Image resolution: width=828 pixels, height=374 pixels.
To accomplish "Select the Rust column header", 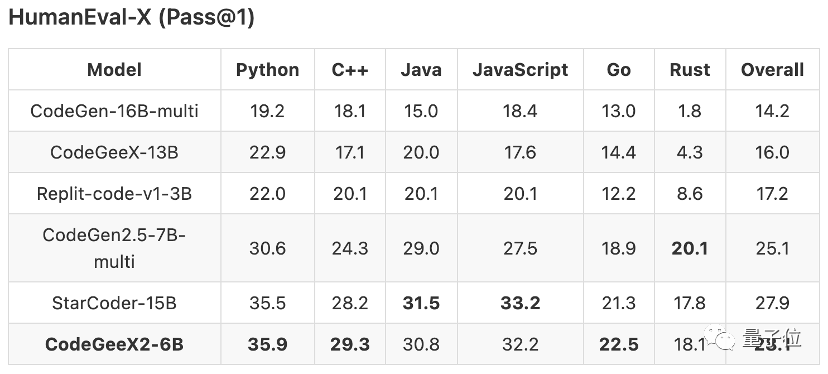I will [x=690, y=70].
